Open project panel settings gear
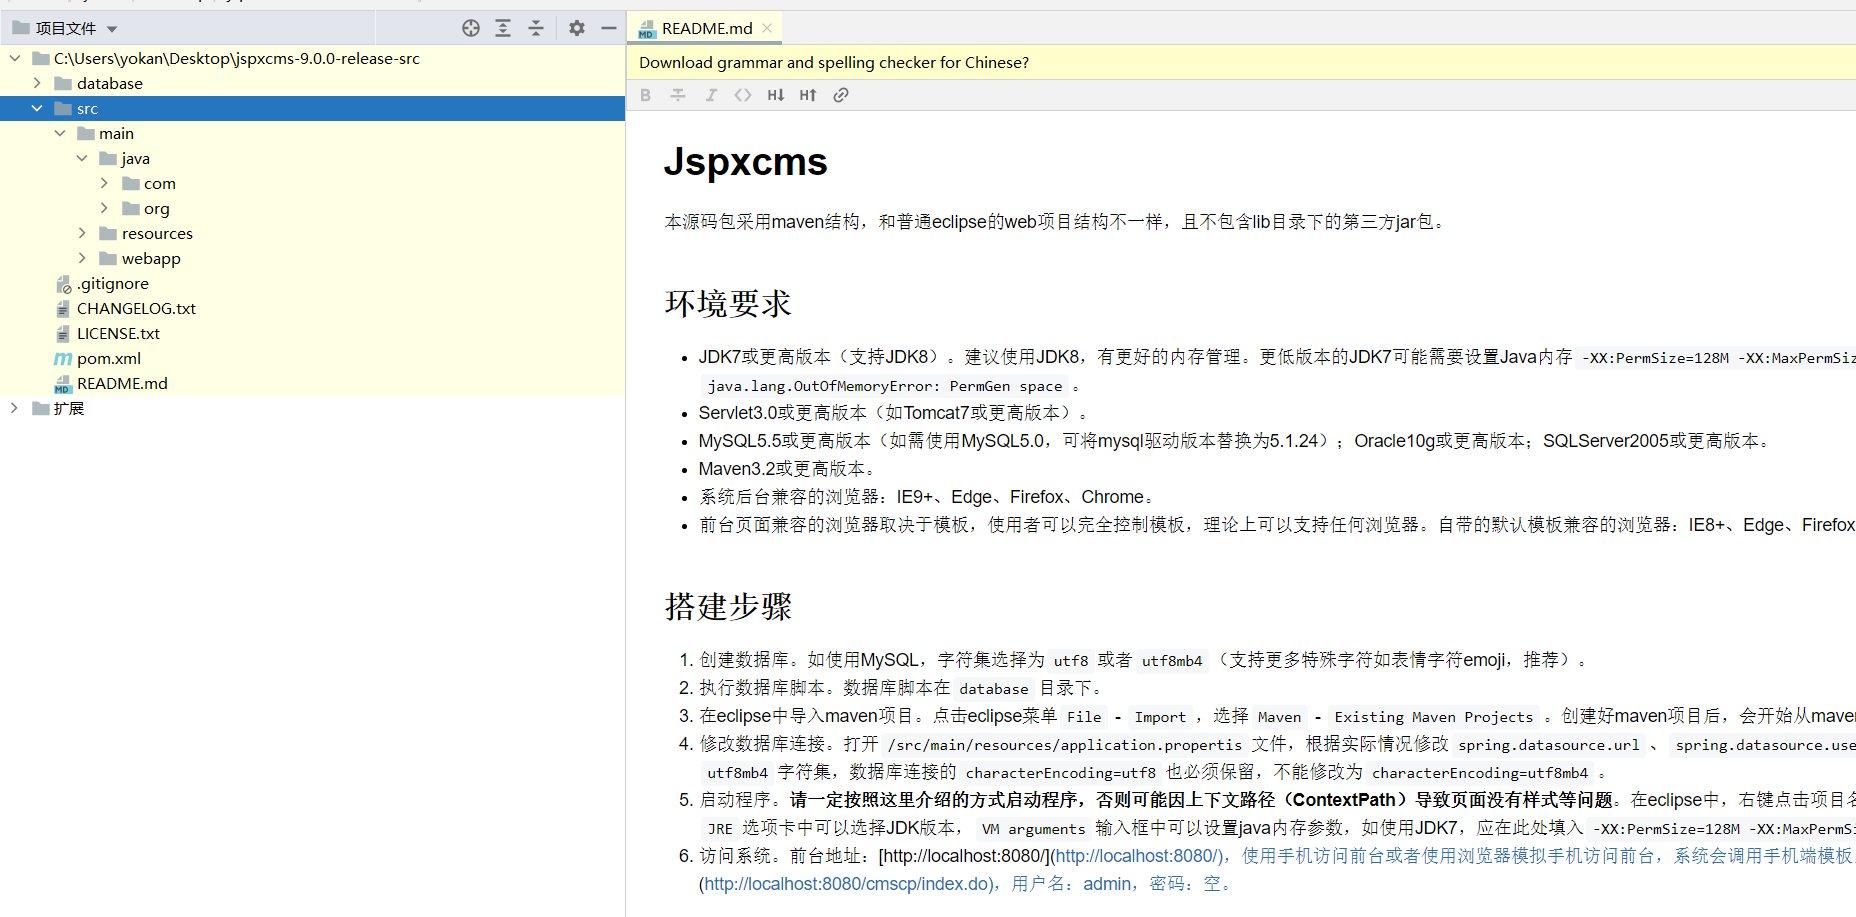 pyautogui.click(x=577, y=28)
